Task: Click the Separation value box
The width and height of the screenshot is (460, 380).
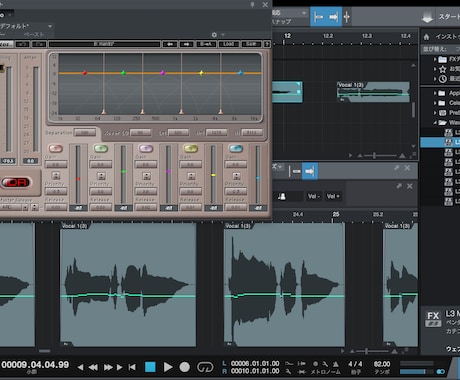Action: (85, 132)
